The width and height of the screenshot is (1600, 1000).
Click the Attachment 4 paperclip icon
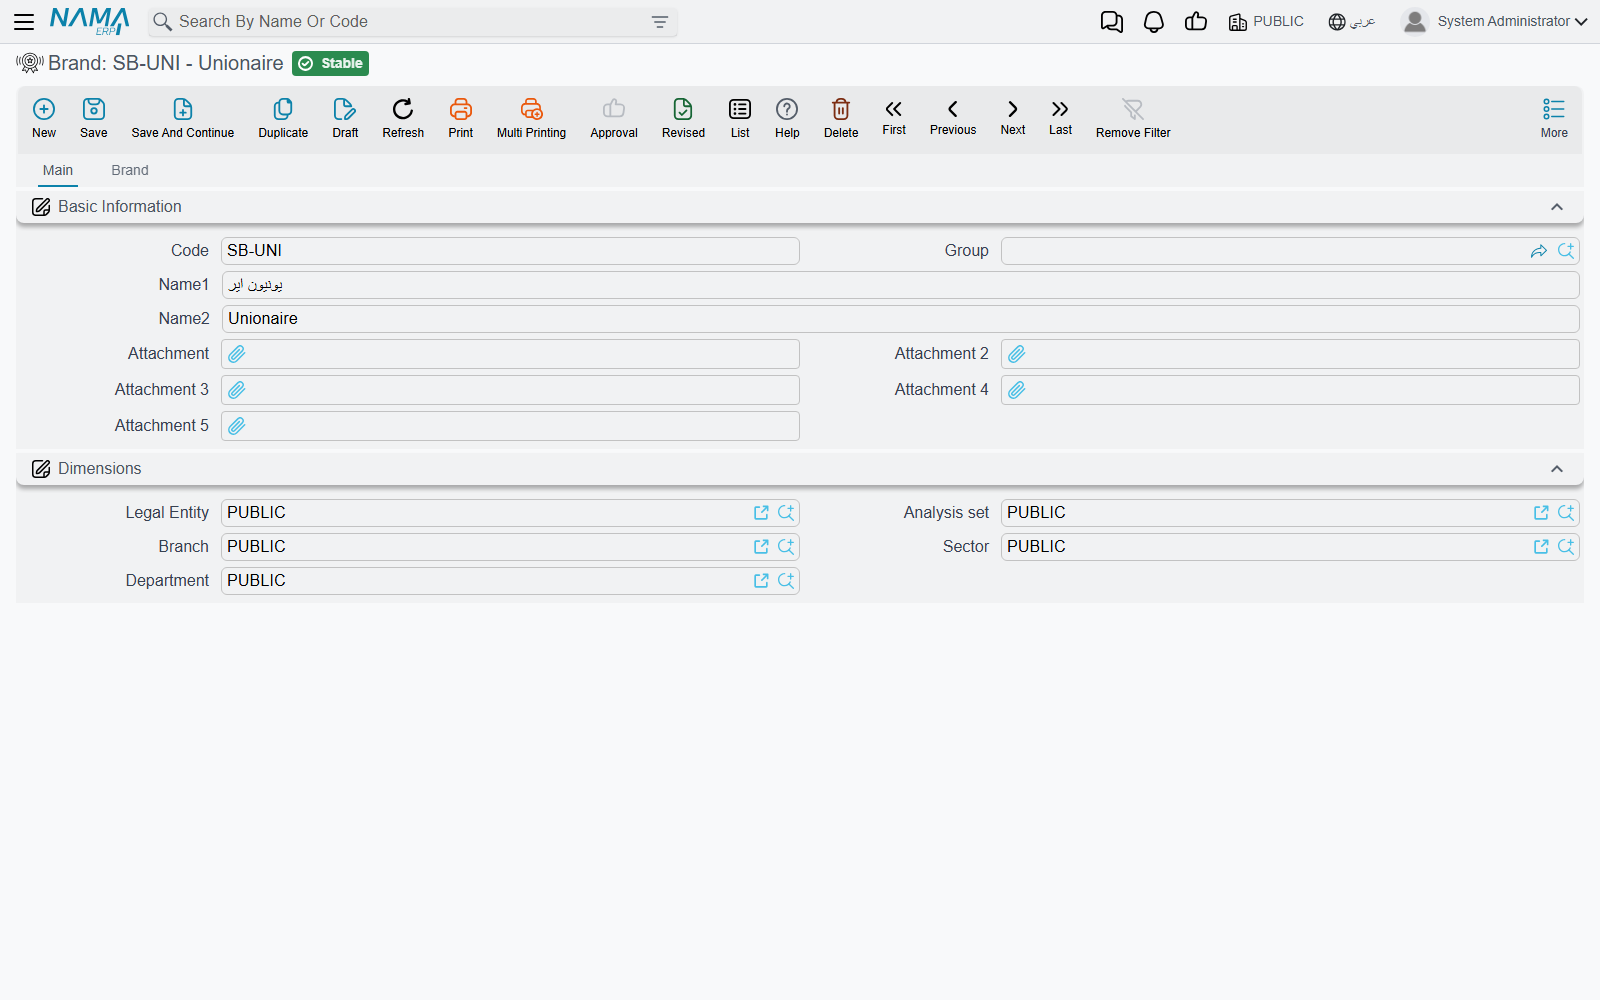(x=1017, y=390)
